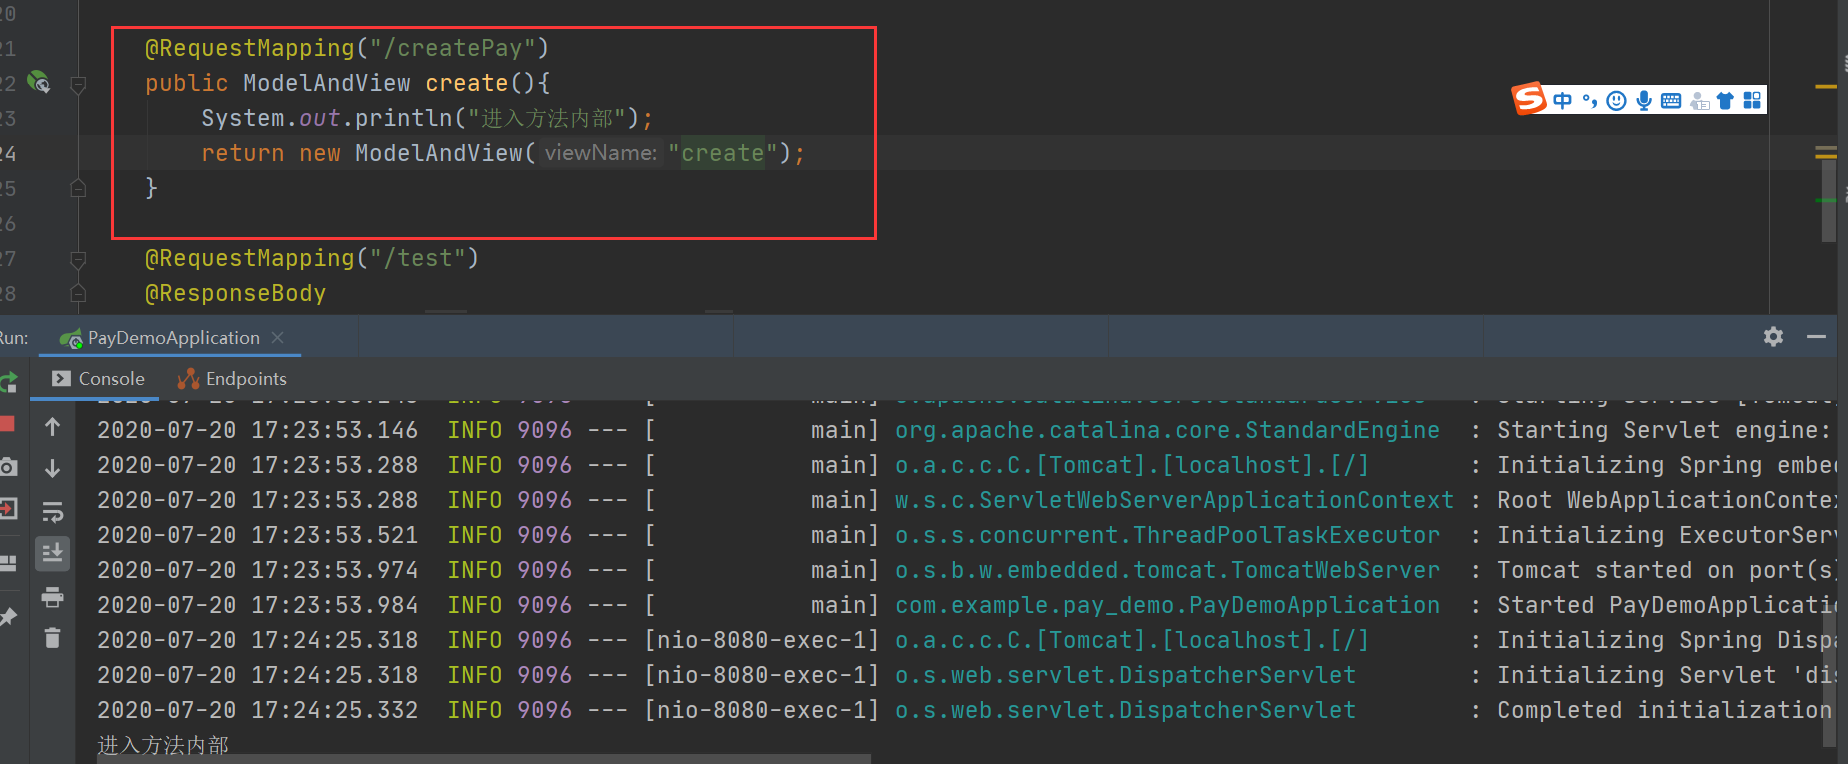
Task: Switch to the Endpoints tab
Action: tap(232, 379)
